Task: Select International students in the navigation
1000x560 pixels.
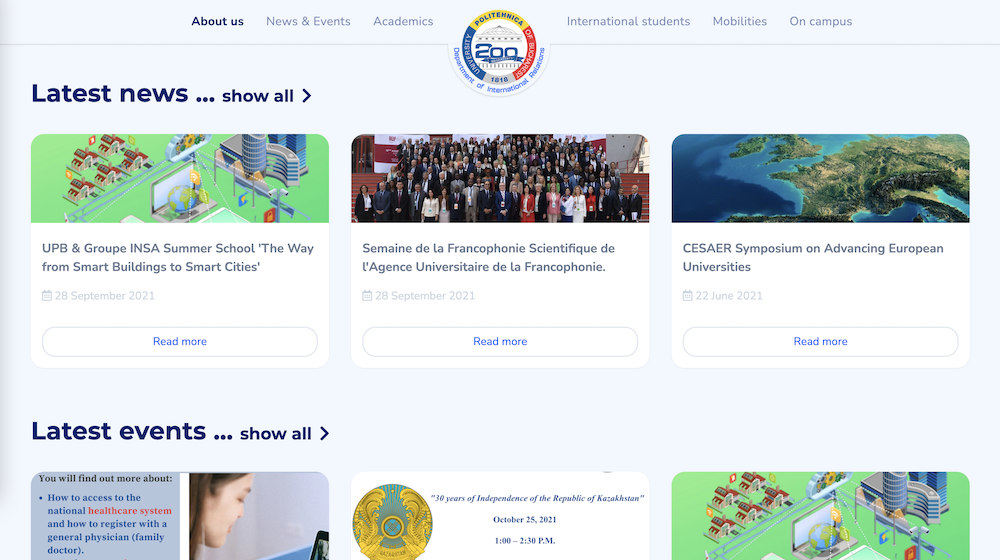Action: [x=628, y=21]
